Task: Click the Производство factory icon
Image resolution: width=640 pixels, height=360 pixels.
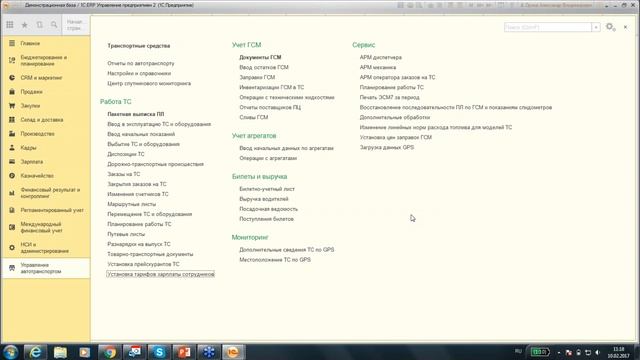Action: (x=12, y=133)
